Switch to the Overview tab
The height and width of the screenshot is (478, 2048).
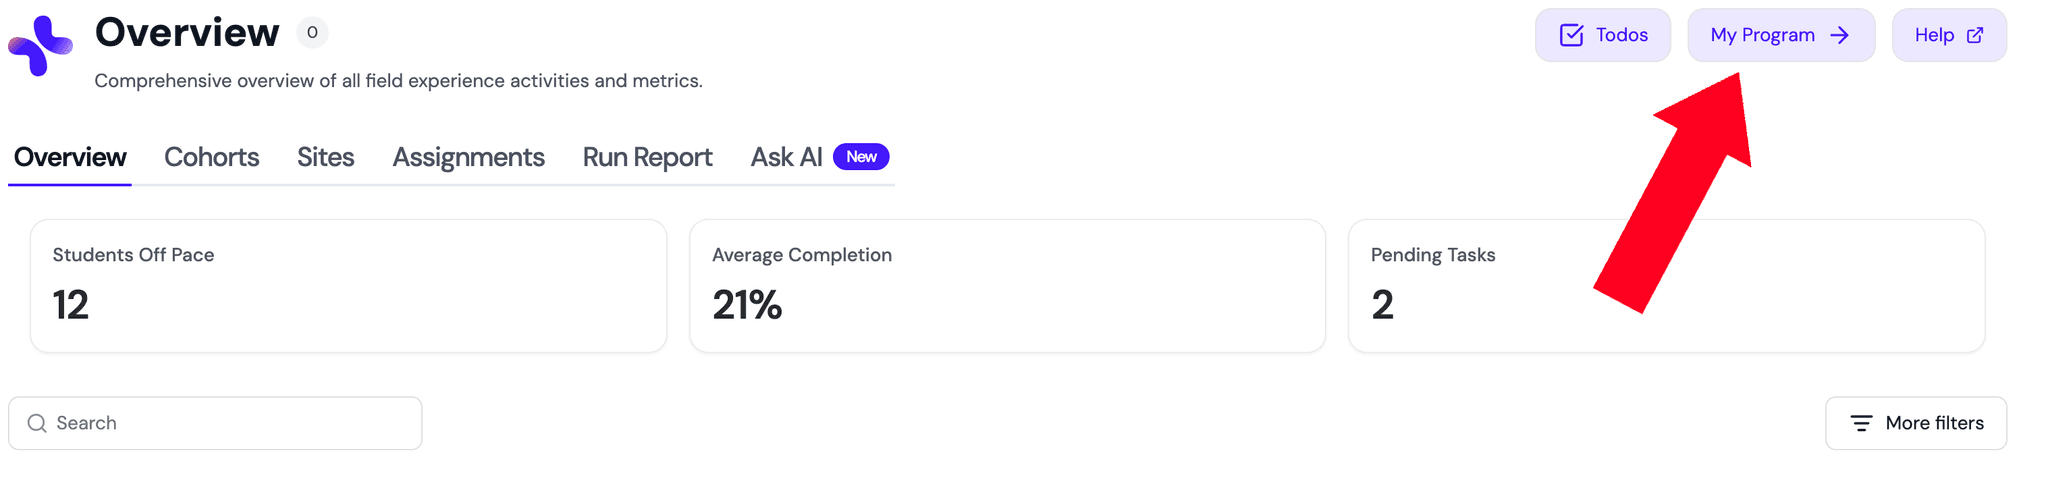(x=70, y=157)
